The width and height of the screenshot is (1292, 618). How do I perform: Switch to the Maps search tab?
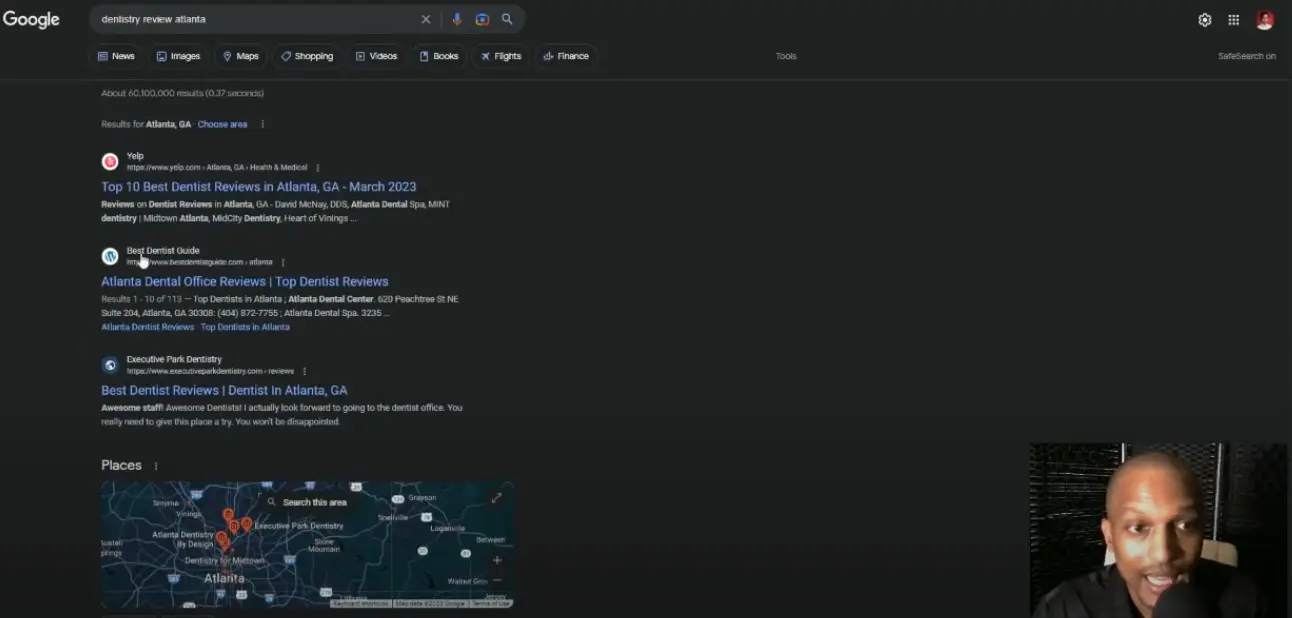(x=240, y=56)
